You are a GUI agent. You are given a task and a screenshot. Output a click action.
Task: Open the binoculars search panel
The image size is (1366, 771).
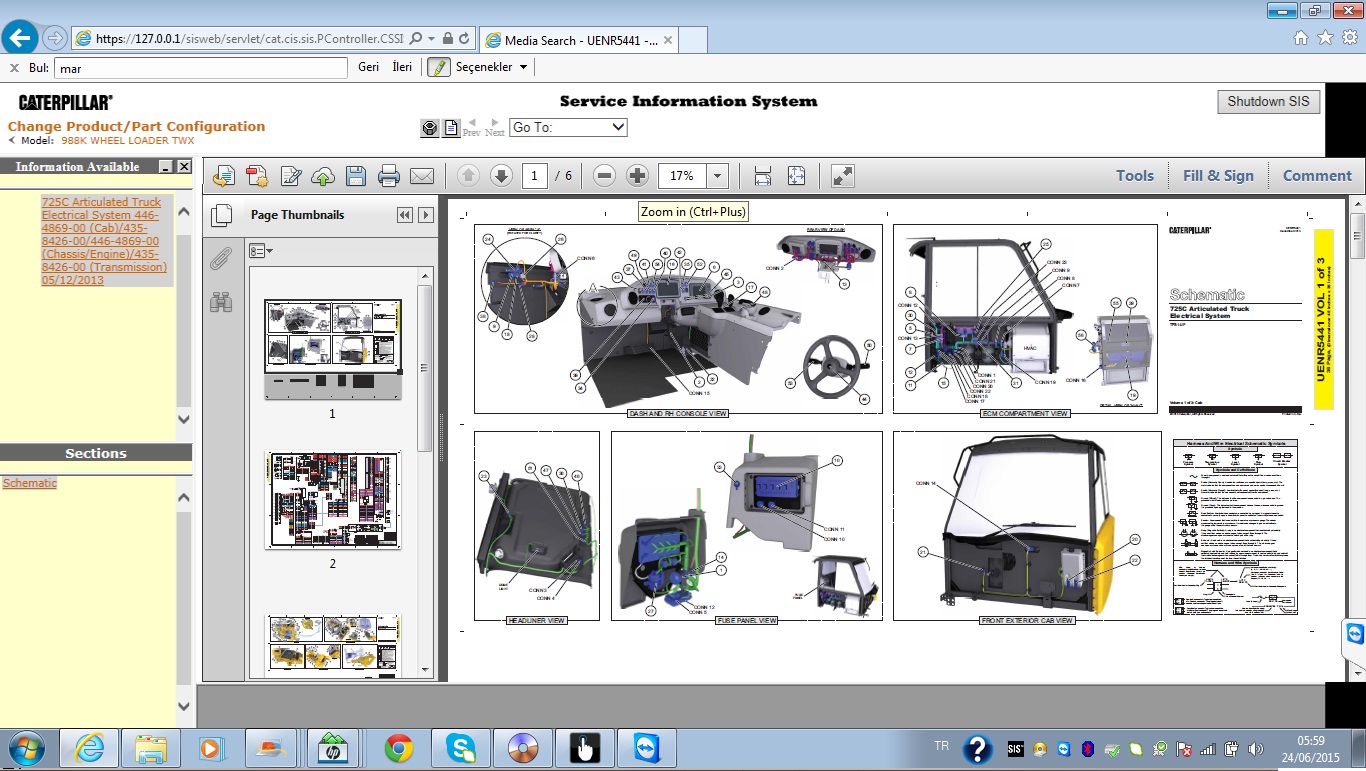(221, 301)
